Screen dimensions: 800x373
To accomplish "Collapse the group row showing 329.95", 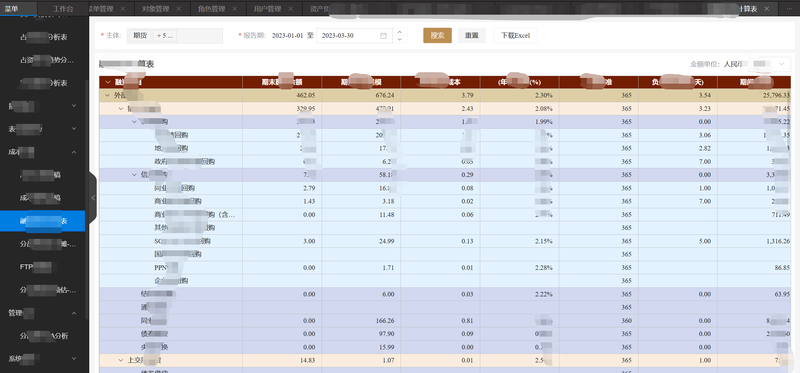I will point(121,109).
